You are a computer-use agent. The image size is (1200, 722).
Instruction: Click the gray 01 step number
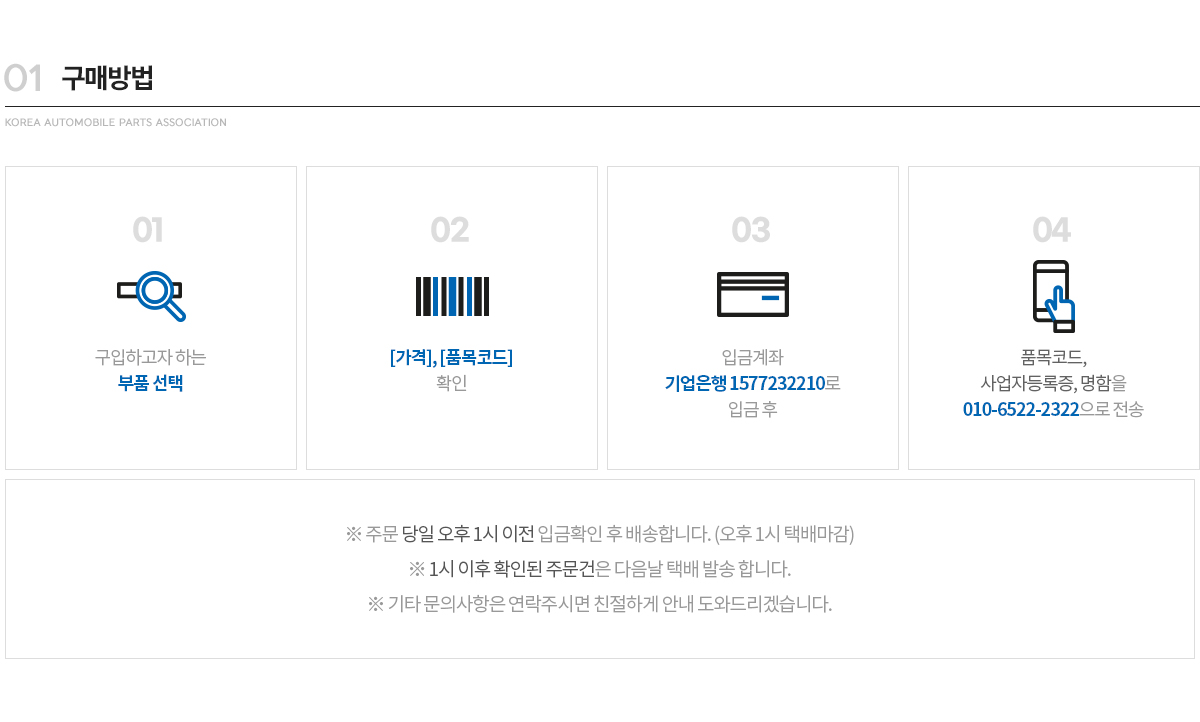pyautogui.click(x=148, y=230)
